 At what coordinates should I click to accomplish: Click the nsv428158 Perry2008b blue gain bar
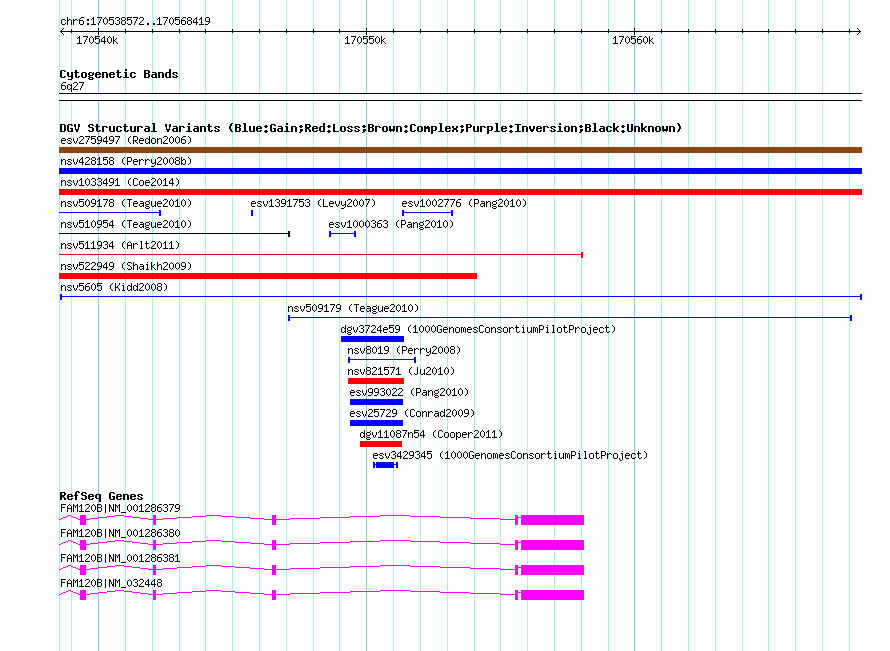coord(460,171)
